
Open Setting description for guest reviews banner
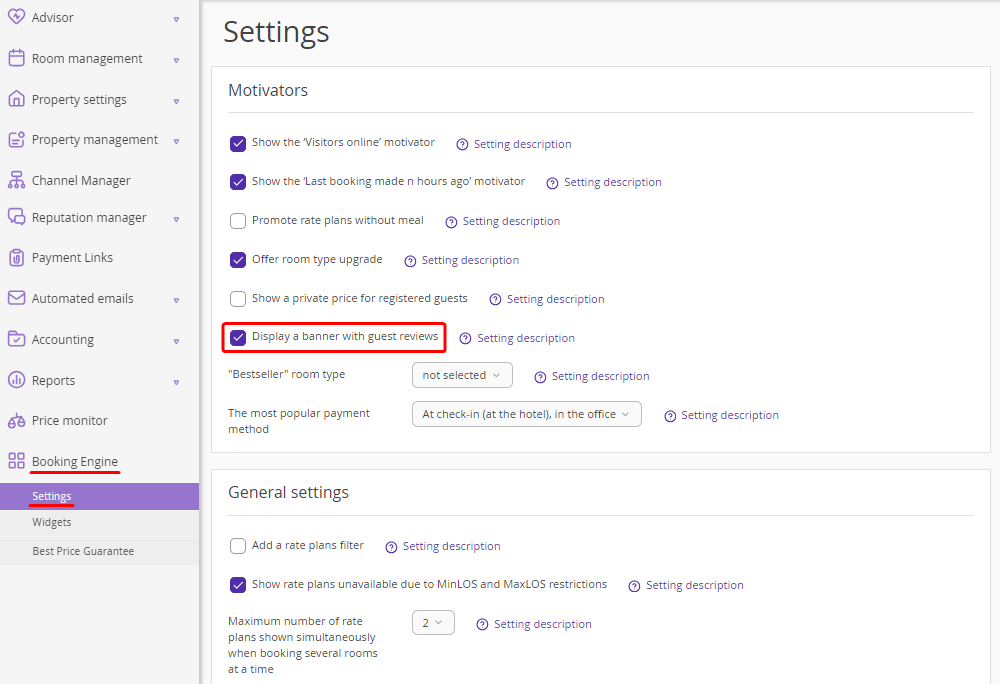point(526,338)
